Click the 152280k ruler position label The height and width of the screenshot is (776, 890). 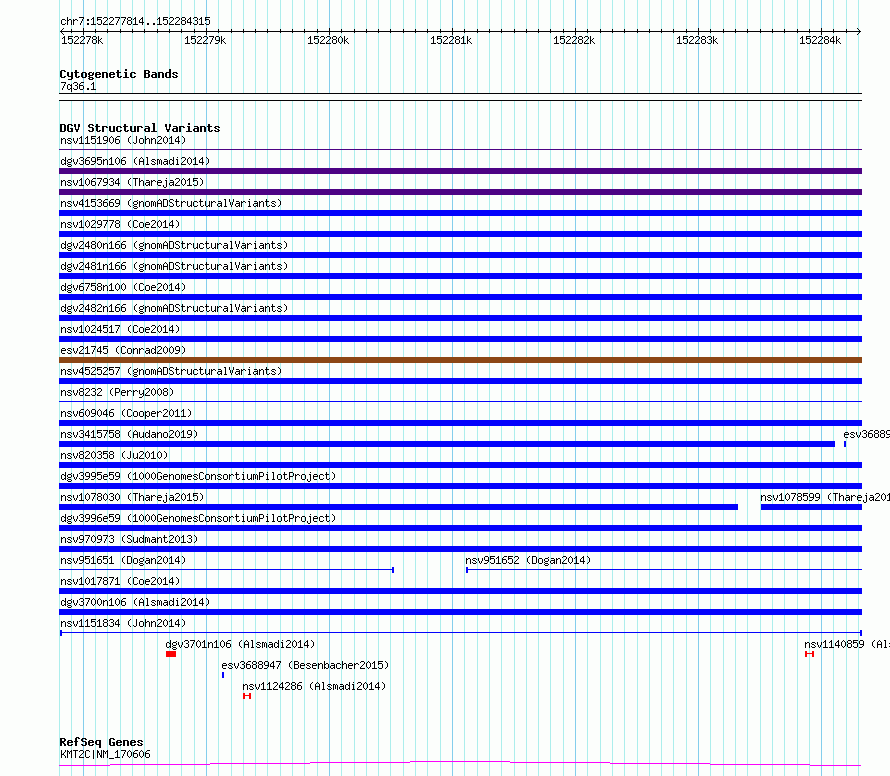tap(328, 40)
